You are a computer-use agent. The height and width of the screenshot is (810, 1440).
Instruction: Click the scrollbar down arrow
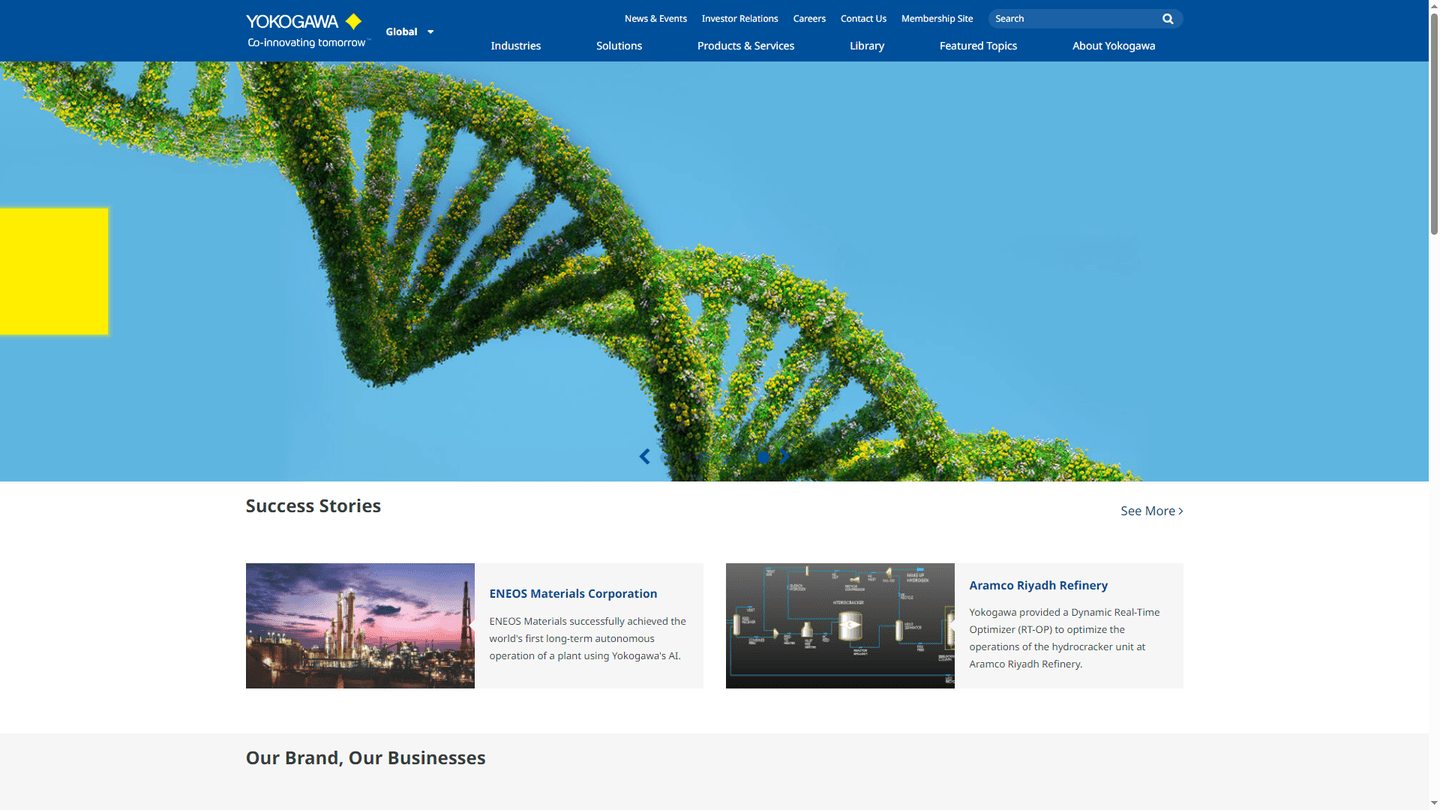coord(1434,803)
